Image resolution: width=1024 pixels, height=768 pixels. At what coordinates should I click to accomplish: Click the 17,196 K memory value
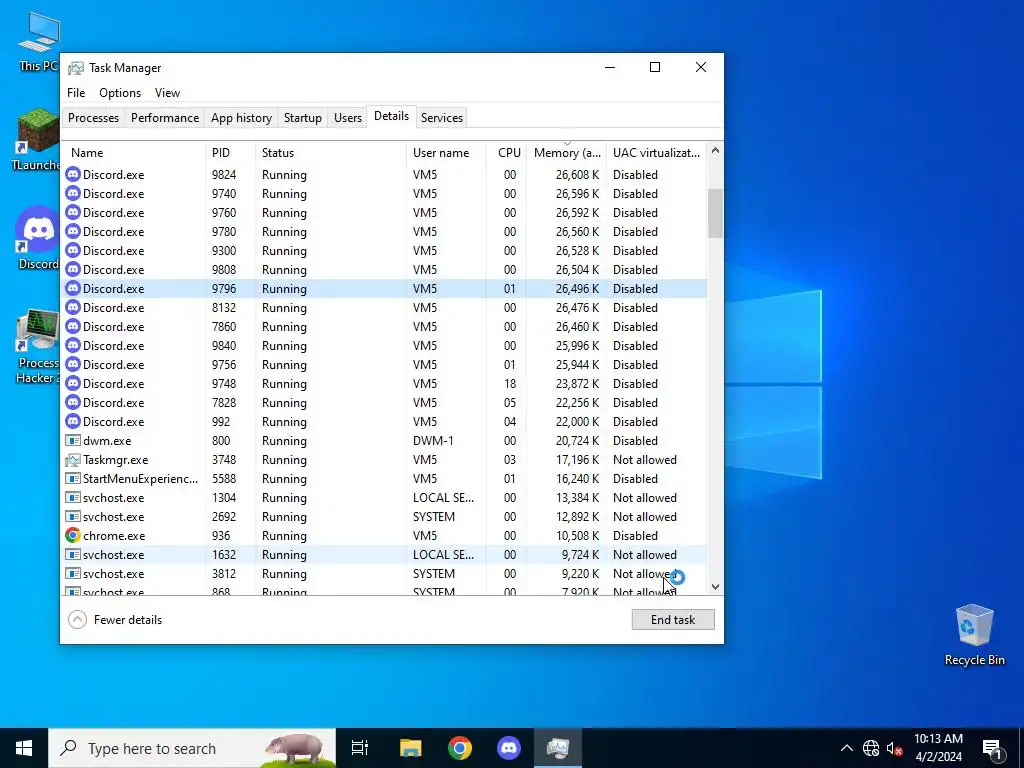point(577,459)
